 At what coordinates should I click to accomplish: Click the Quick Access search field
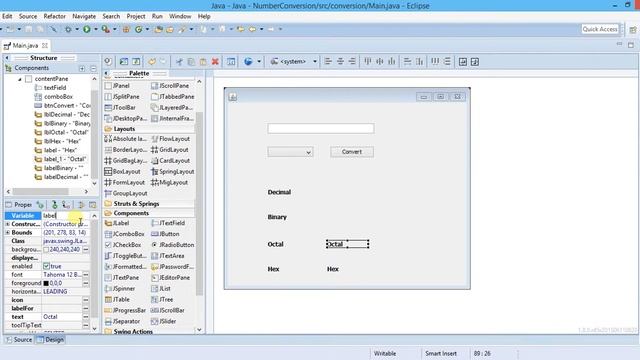click(600, 29)
